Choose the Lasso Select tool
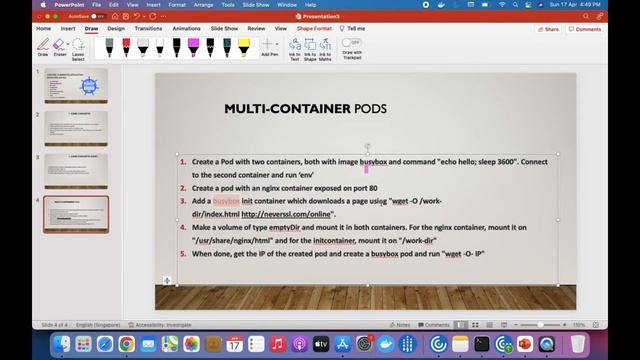The width and height of the screenshot is (640, 360). (78, 49)
